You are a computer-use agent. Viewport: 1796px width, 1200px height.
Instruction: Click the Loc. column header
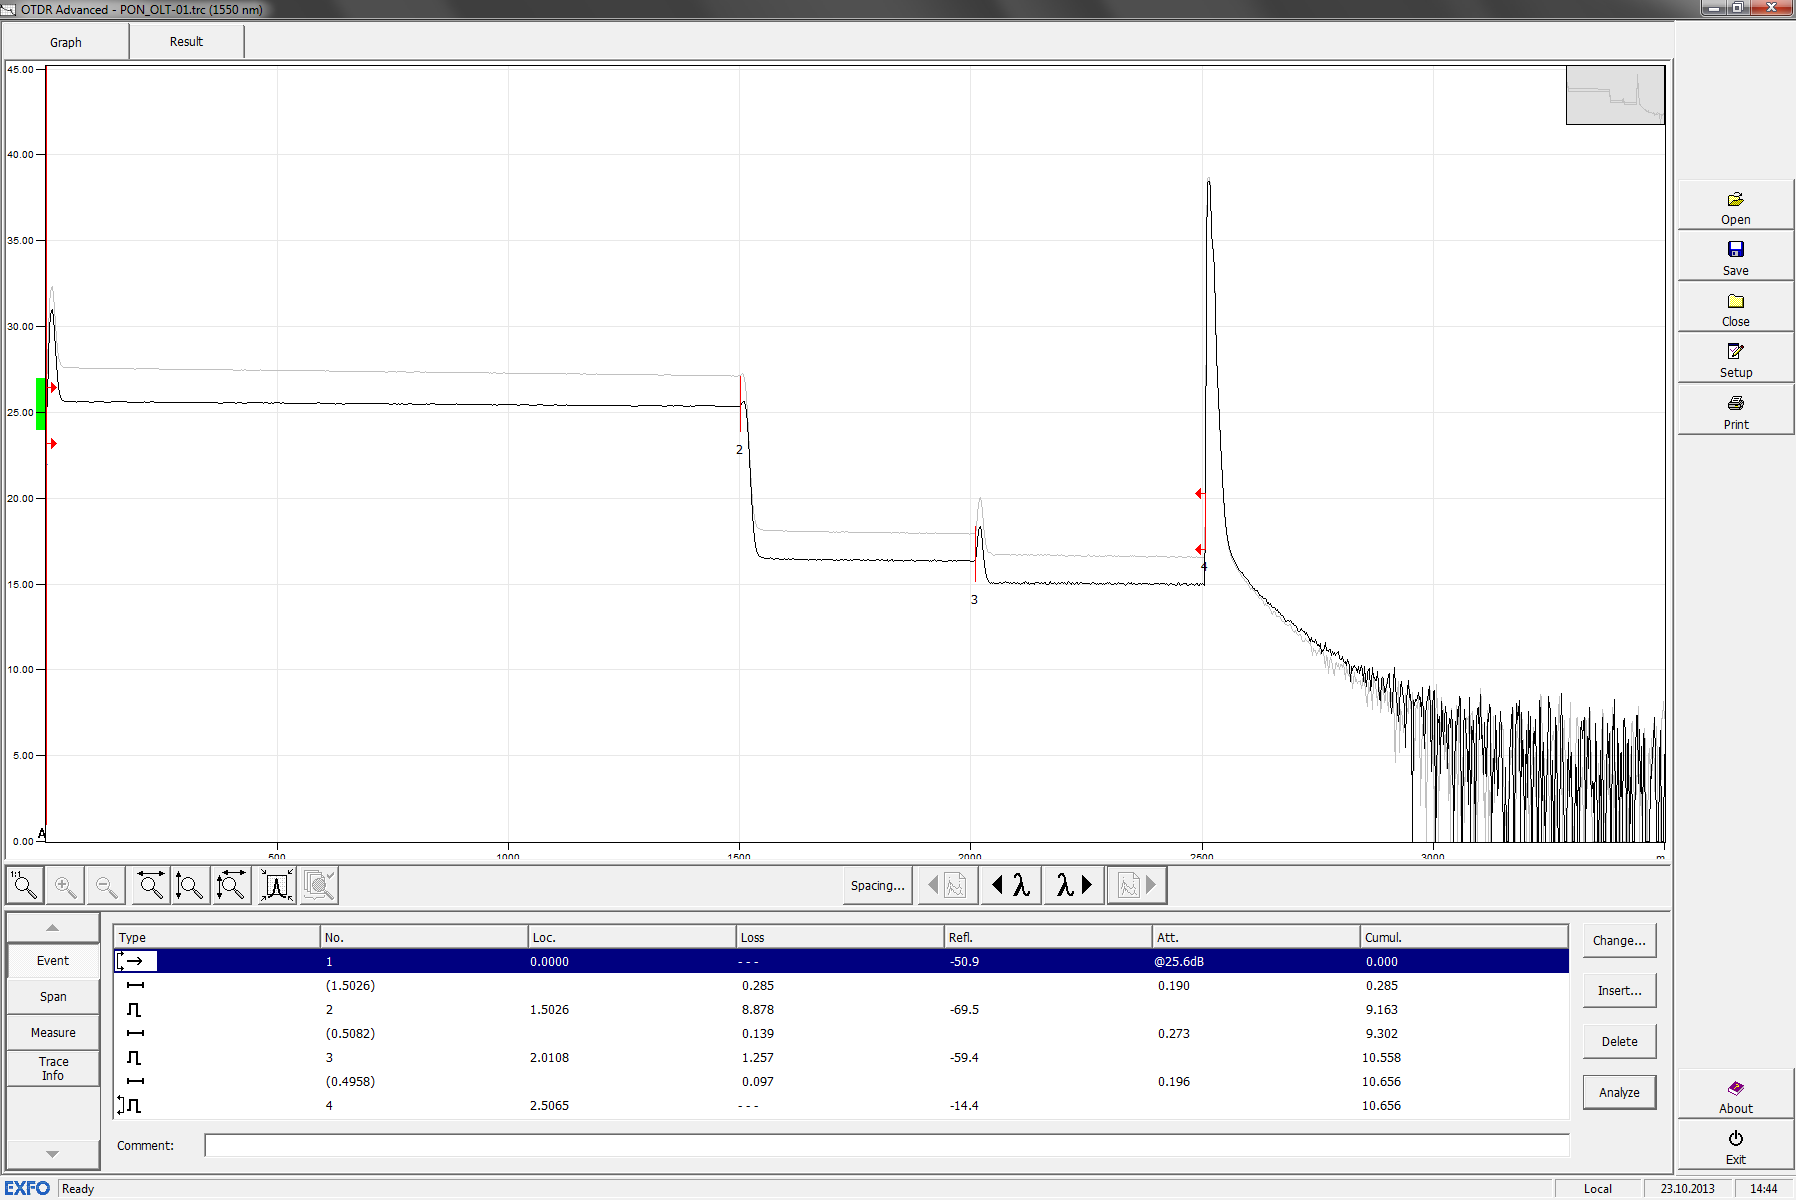point(632,937)
